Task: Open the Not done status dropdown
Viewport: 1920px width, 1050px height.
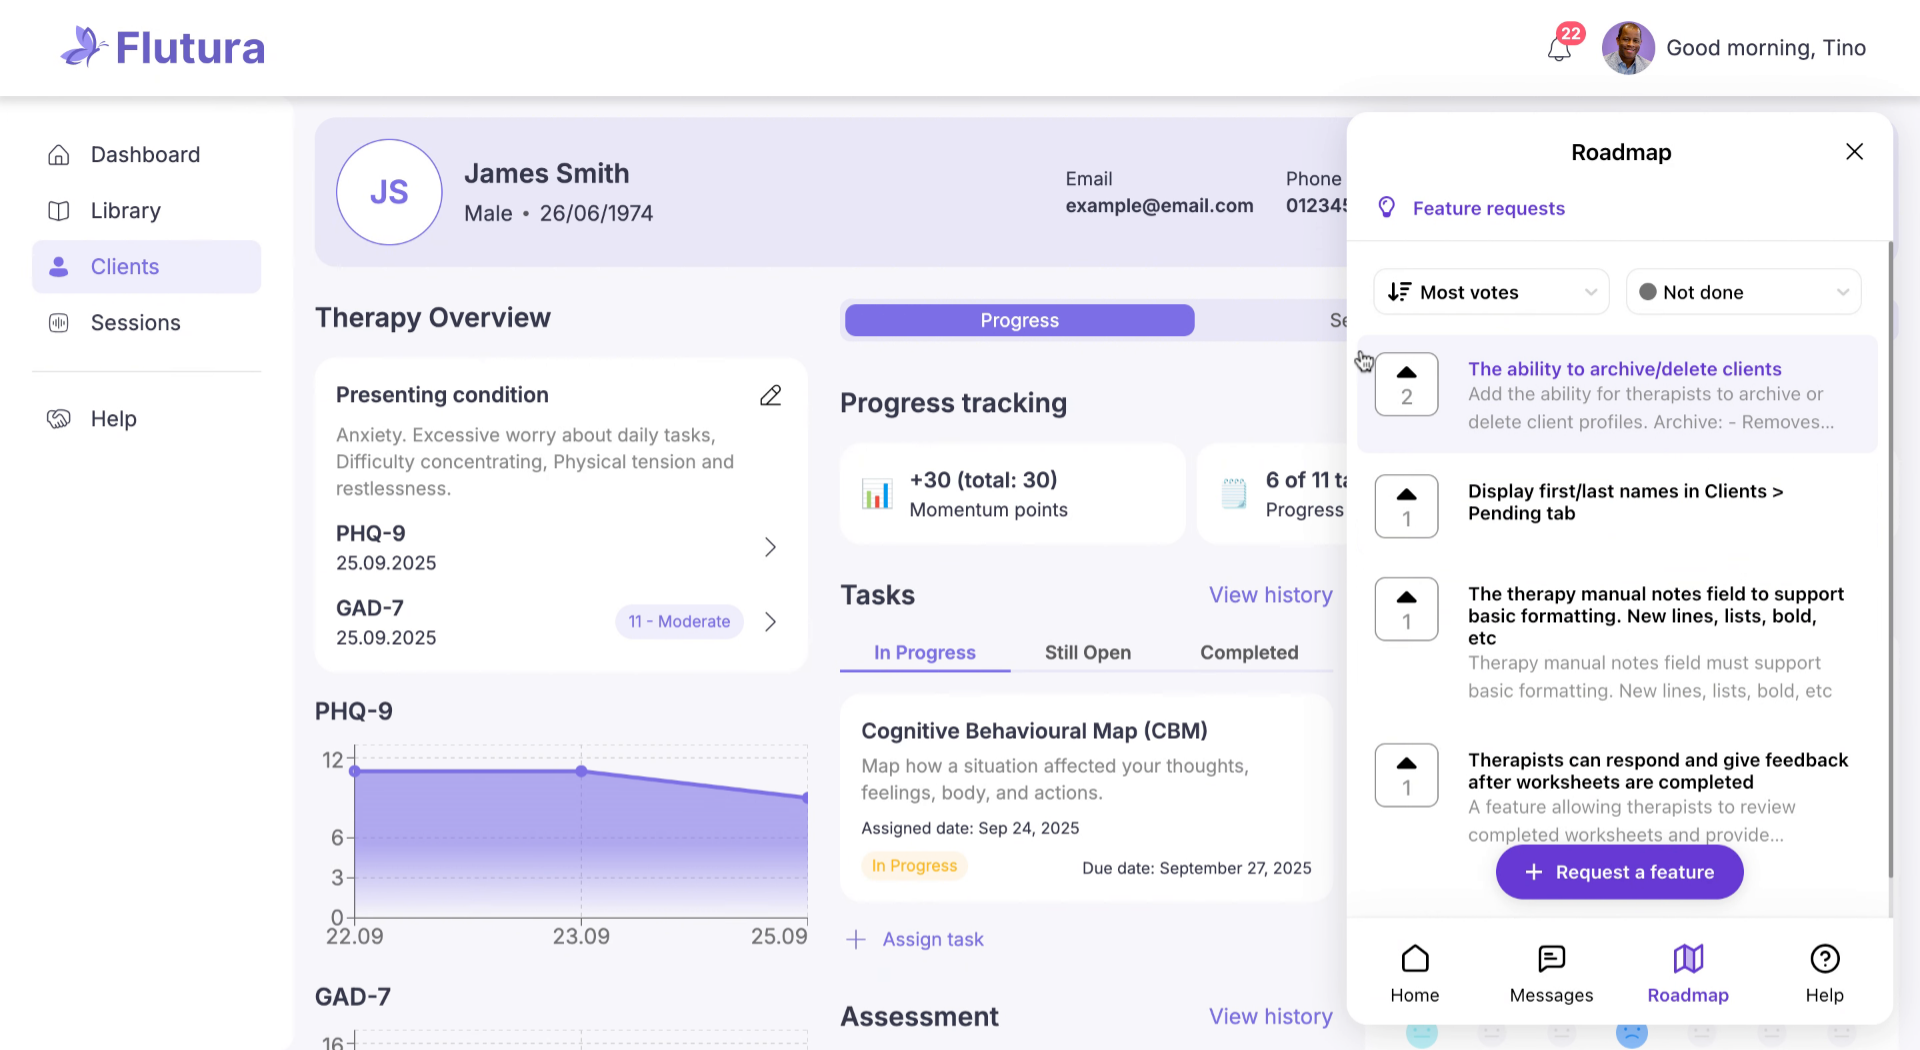Action: click(1742, 292)
